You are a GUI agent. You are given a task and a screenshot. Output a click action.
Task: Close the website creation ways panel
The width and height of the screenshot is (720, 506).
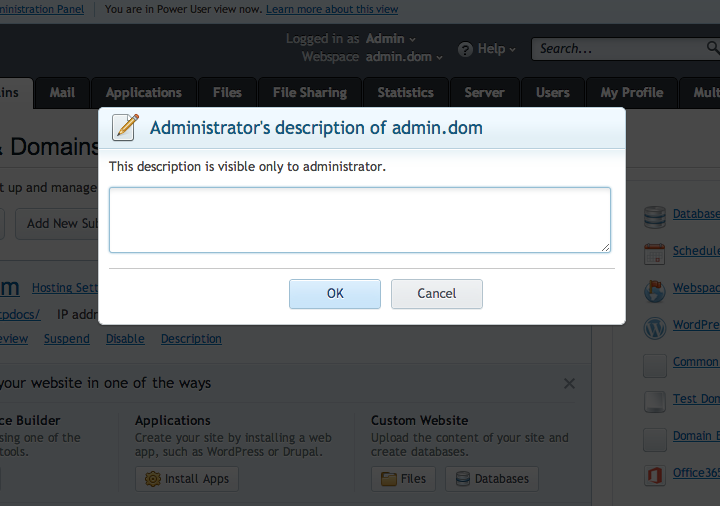[x=569, y=383]
